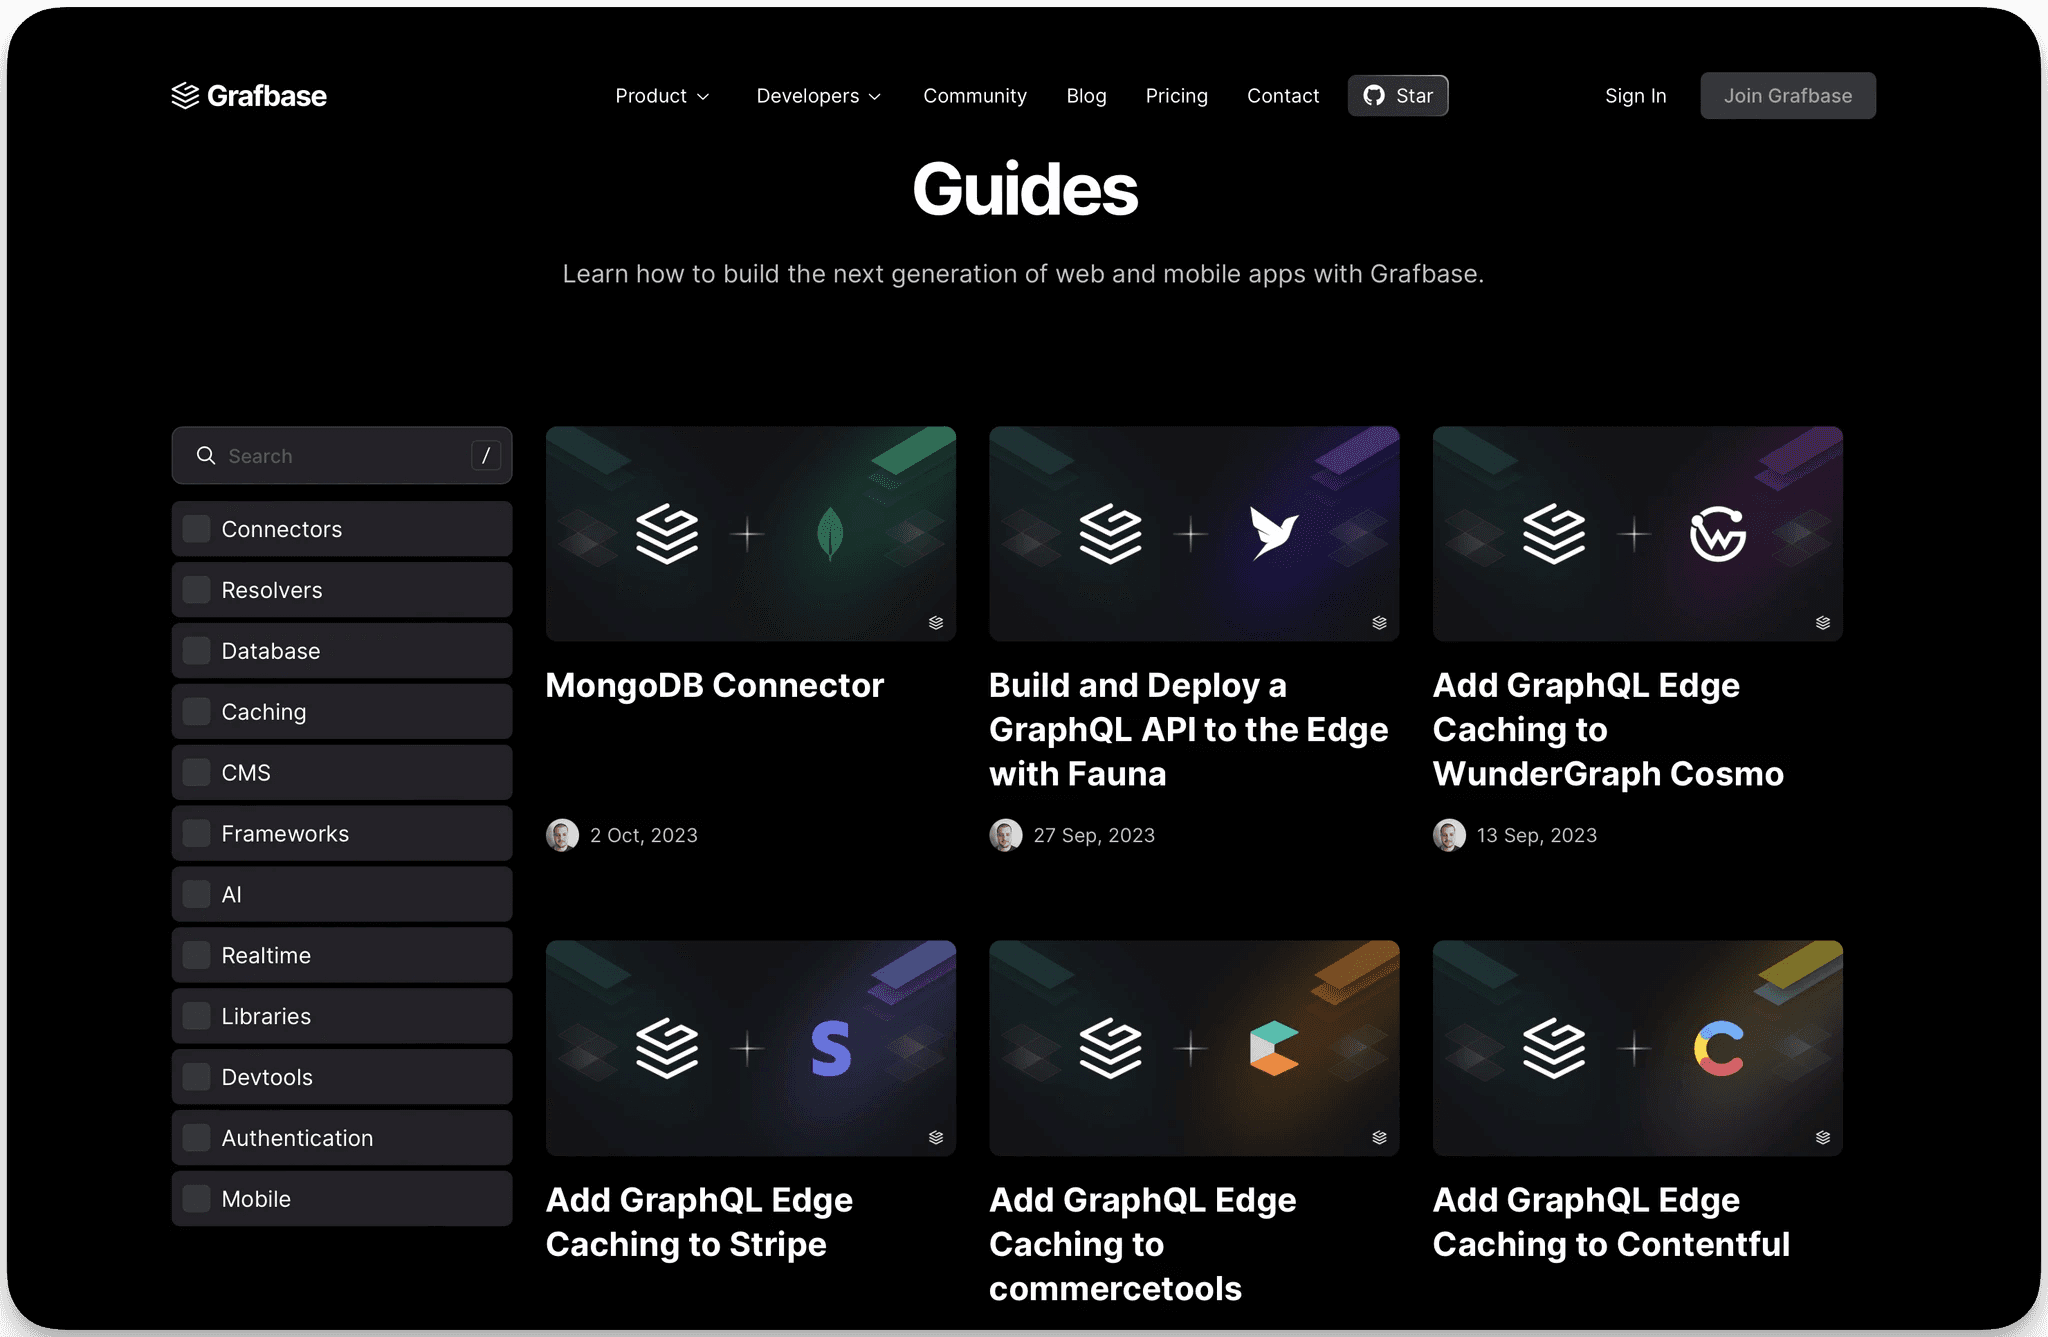The image size is (2048, 1337).
Task: Open the WunderGraph Cosmo guide thumbnail
Action: (1638, 534)
